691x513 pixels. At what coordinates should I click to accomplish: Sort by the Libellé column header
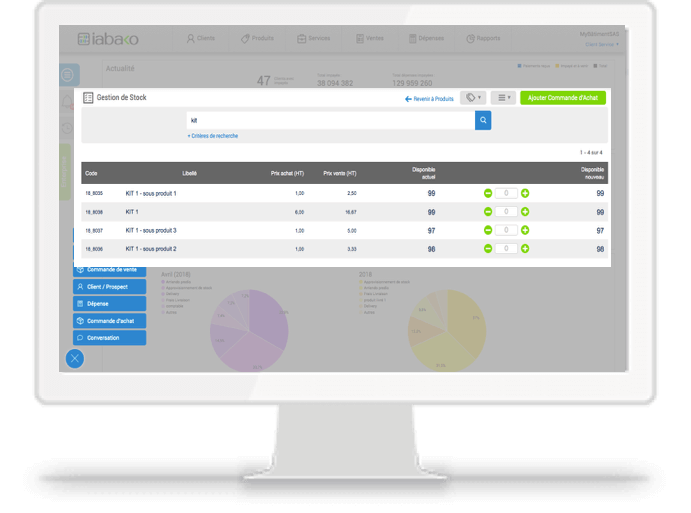pos(189,173)
